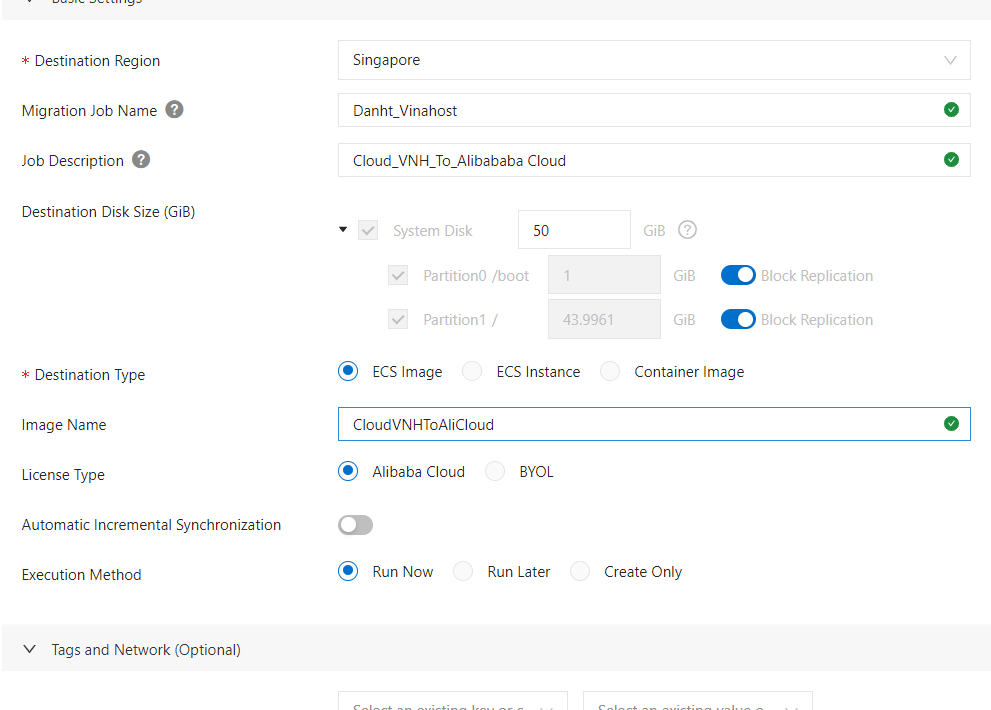Toggle Block Replication for Partition0 /boot
The width and height of the screenshot is (991, 710).
tap(738, 276)
